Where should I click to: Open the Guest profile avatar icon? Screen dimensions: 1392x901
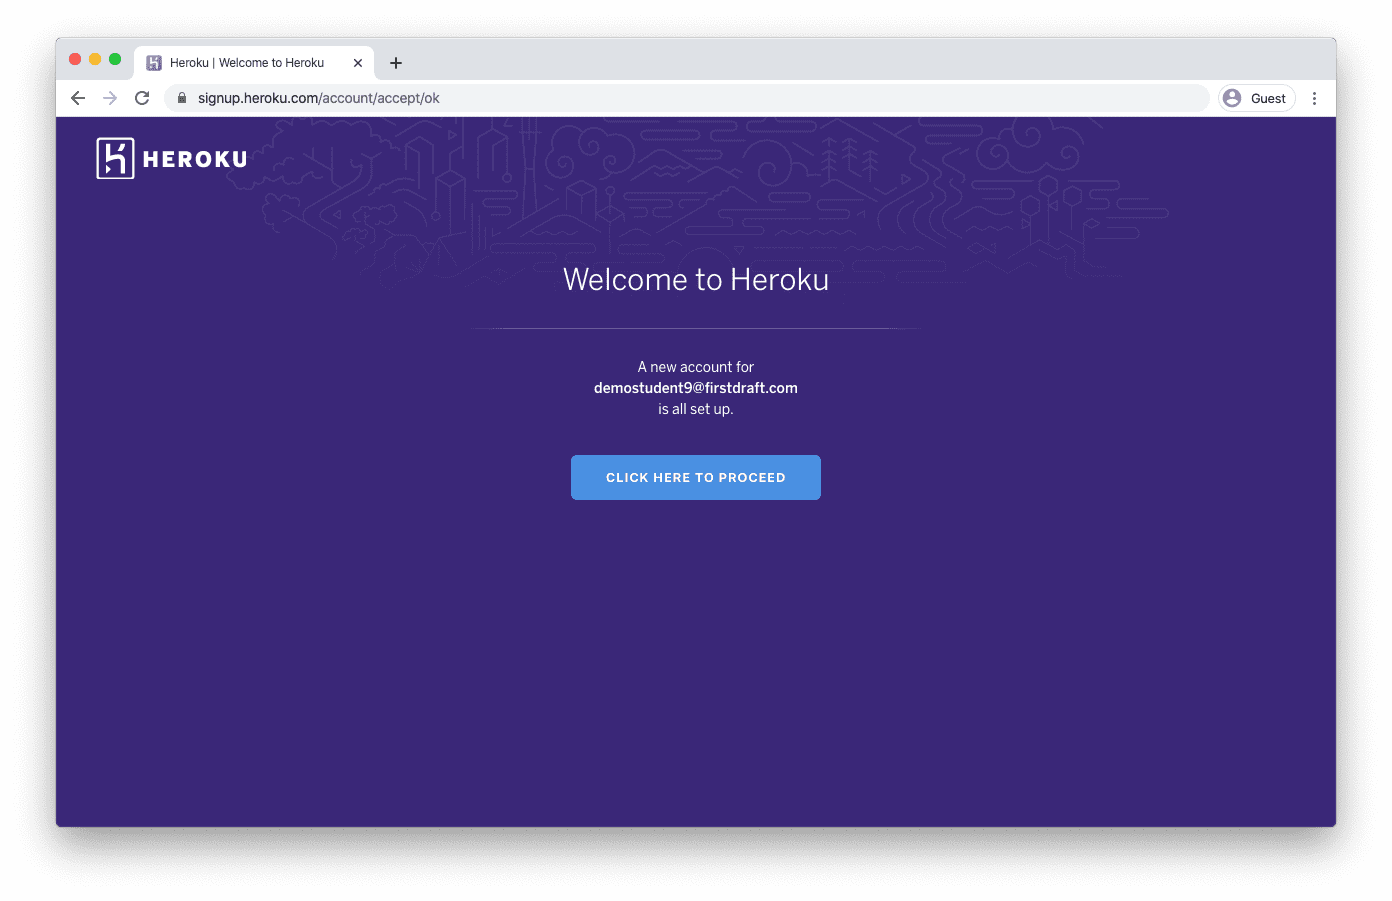(x=1232, y=98)
